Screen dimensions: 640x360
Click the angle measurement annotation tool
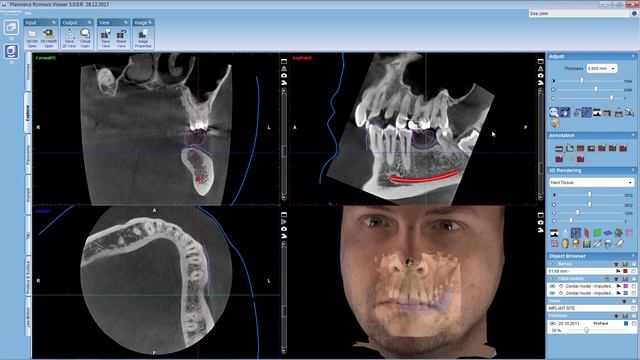570,148
